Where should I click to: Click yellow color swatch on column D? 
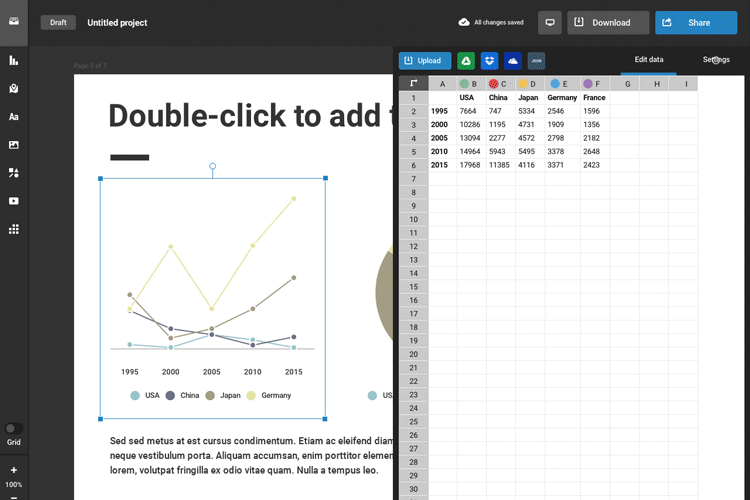523,84
